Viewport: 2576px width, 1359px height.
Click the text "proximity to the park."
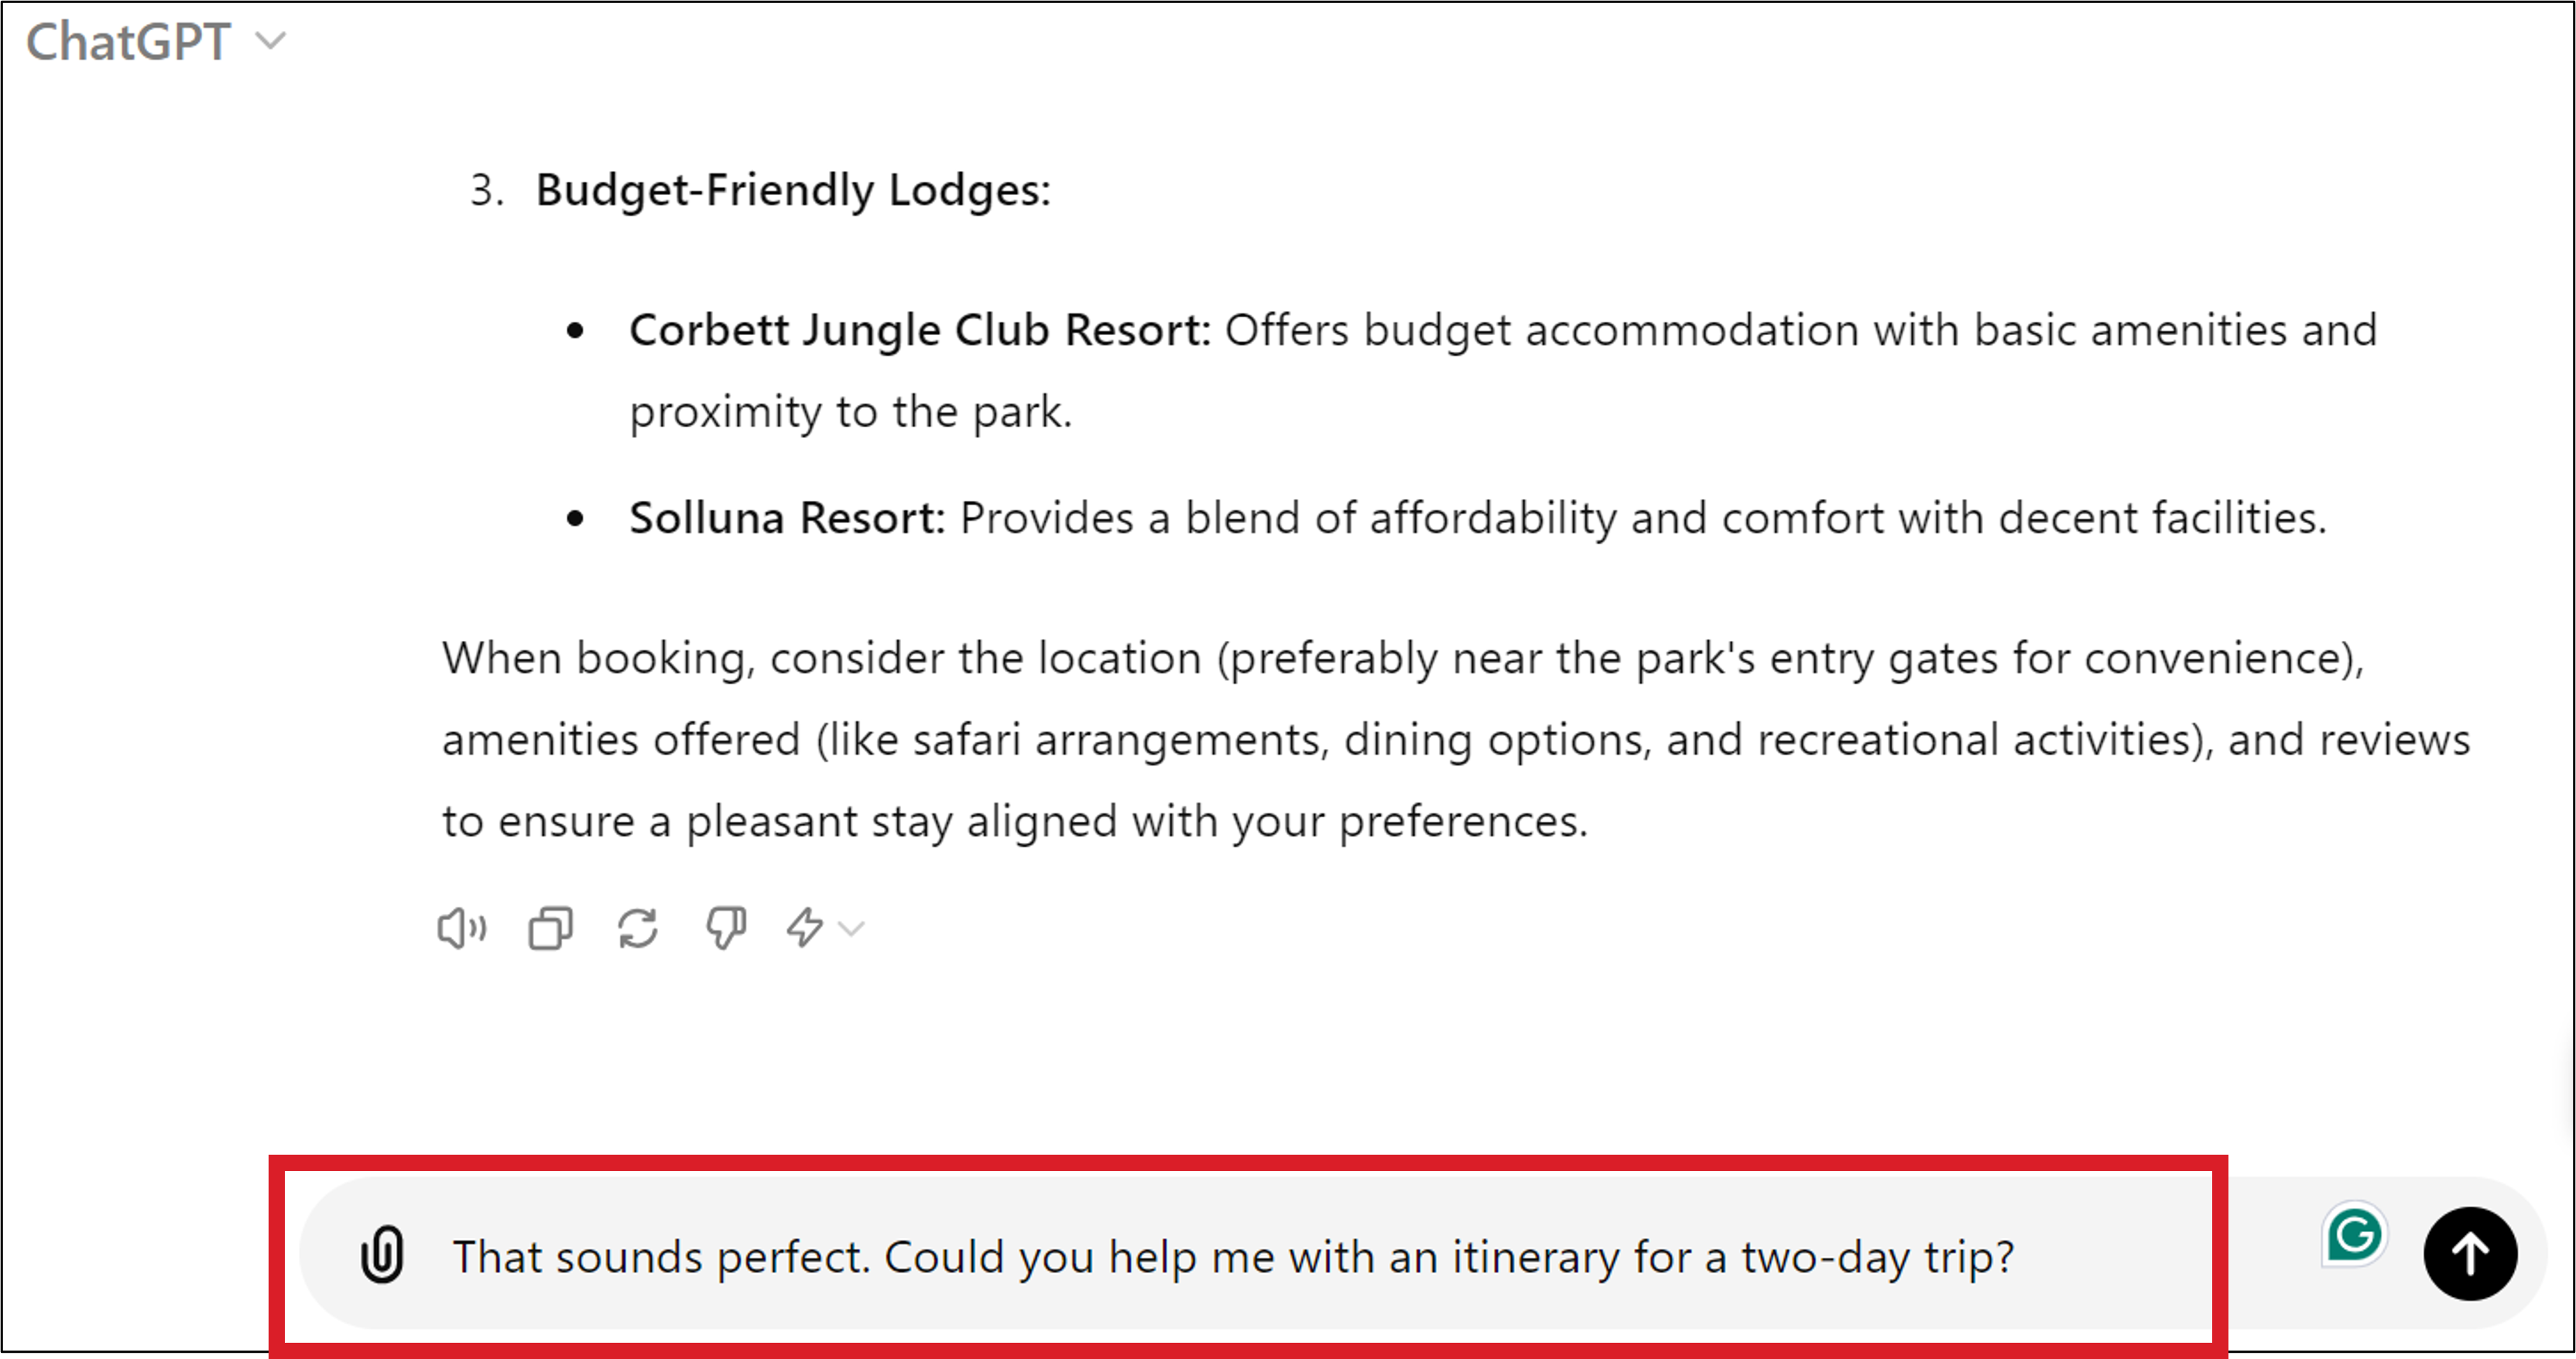tap(850, 412)
